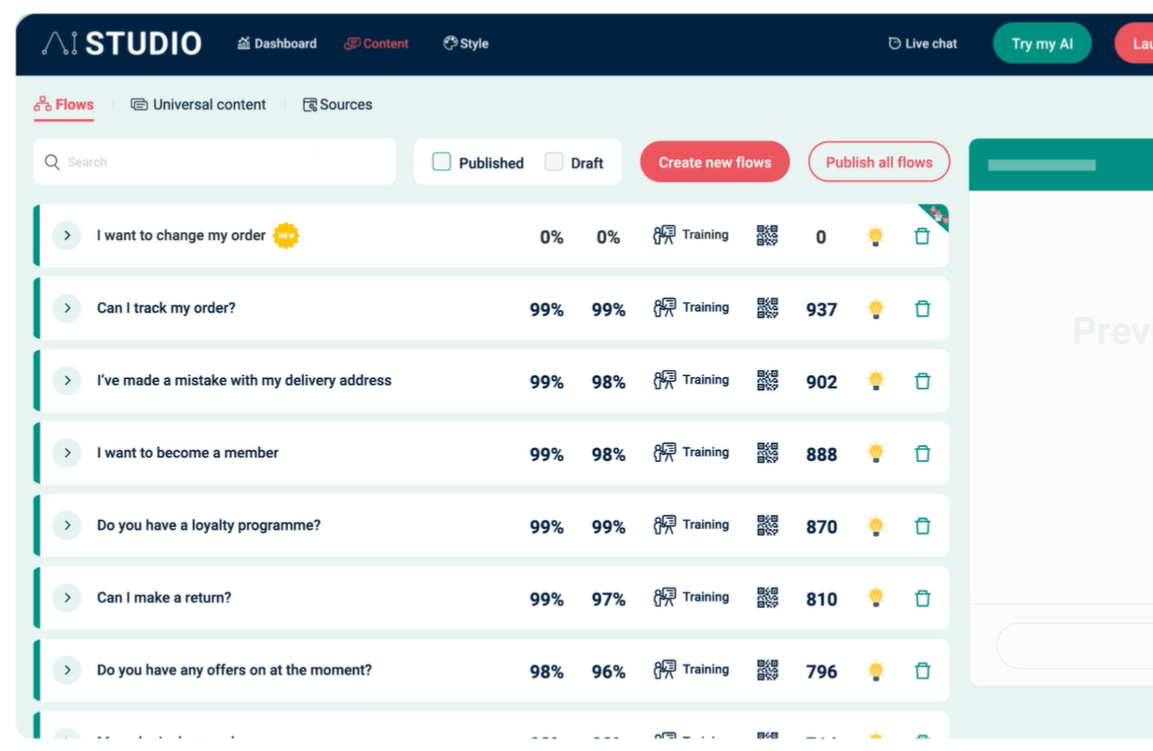Viewport: 1153px width, 751px height.
Task: Open the Dashboard section
Action: pyautogui.click(x=277, y=43)
